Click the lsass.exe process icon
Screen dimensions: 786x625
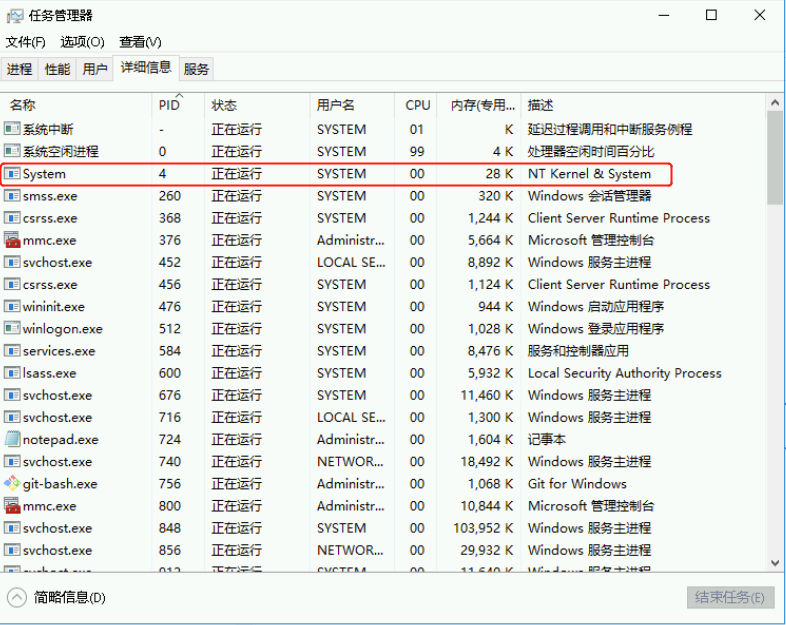(12, 373)
